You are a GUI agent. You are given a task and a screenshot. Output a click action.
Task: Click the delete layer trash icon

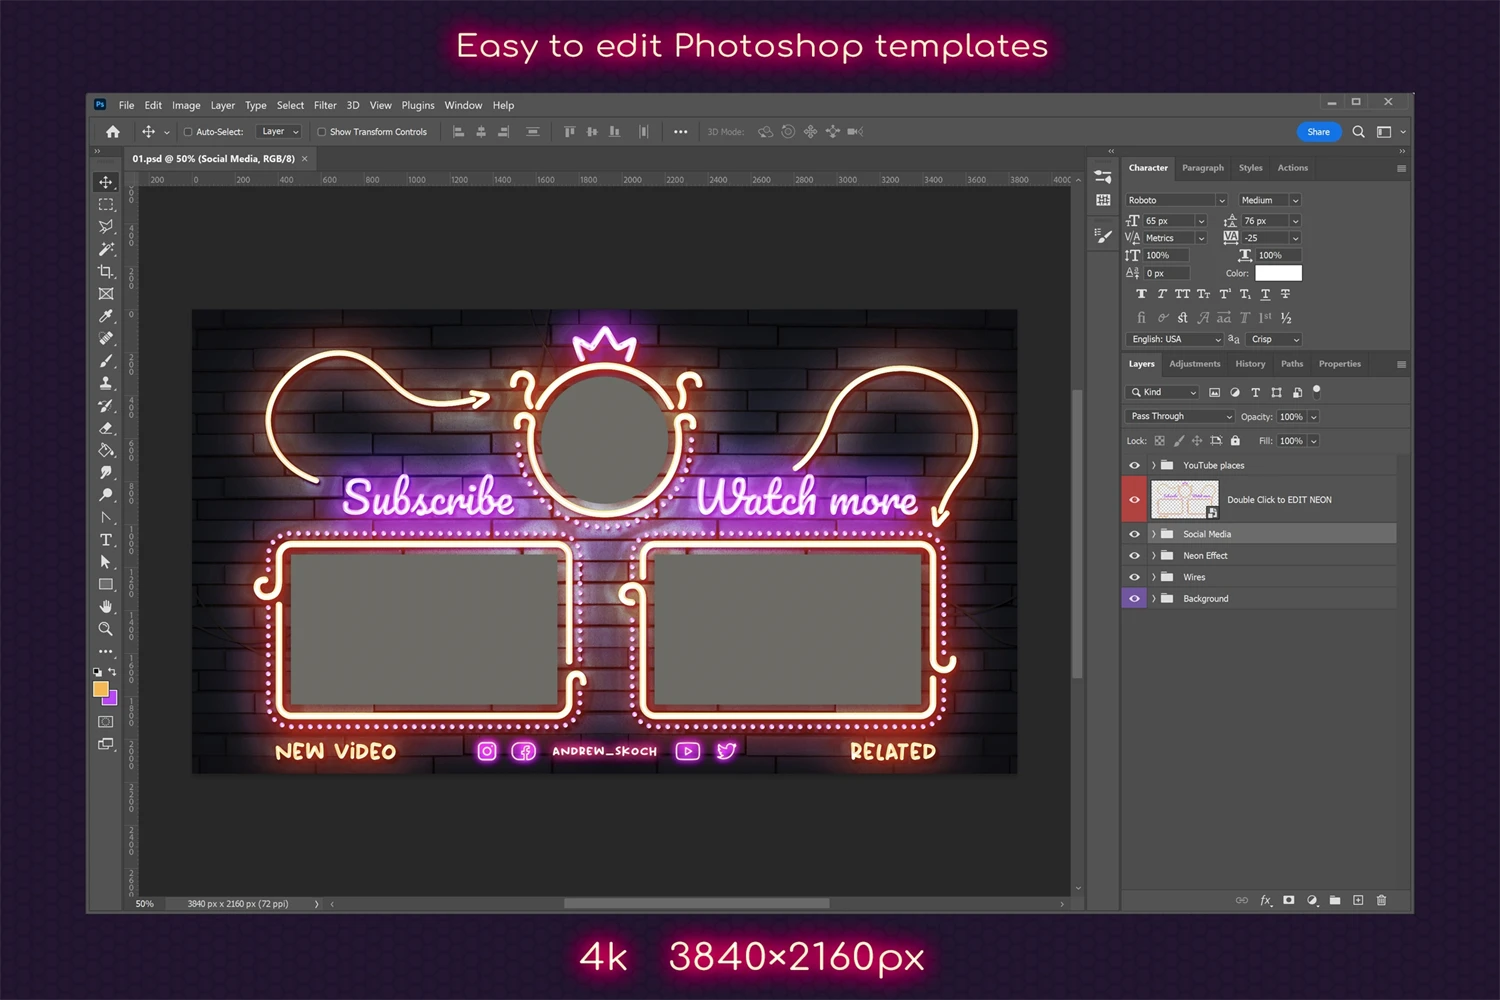tap(1381, 900)
